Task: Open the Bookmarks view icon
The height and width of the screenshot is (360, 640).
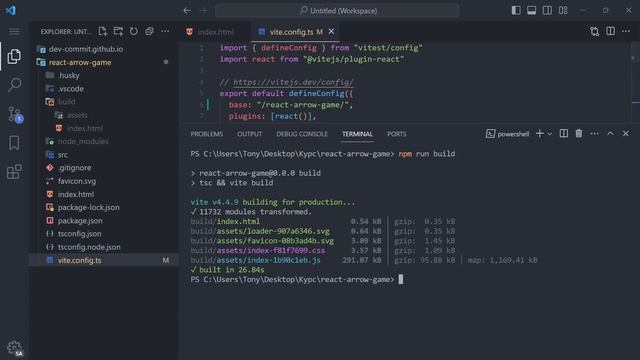Action: point(14,143)
